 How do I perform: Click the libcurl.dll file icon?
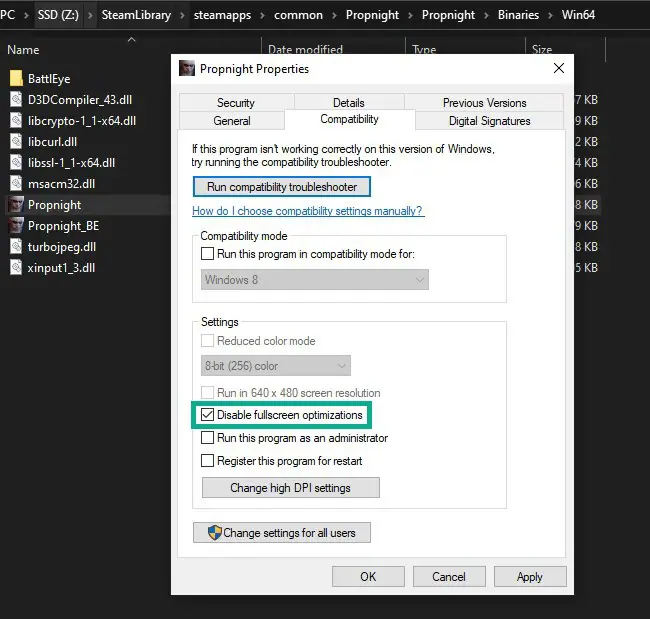(x=16, y=141)
